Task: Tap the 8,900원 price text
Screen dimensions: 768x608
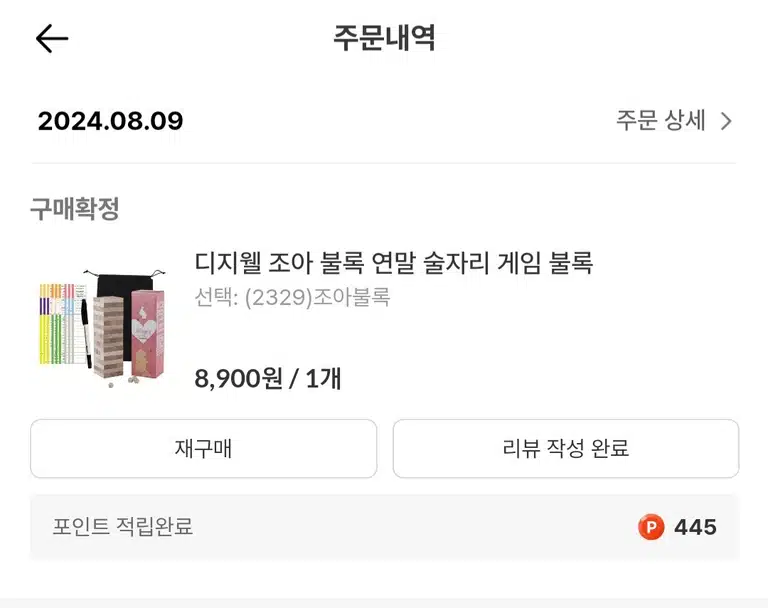Action: coord(238,378)
